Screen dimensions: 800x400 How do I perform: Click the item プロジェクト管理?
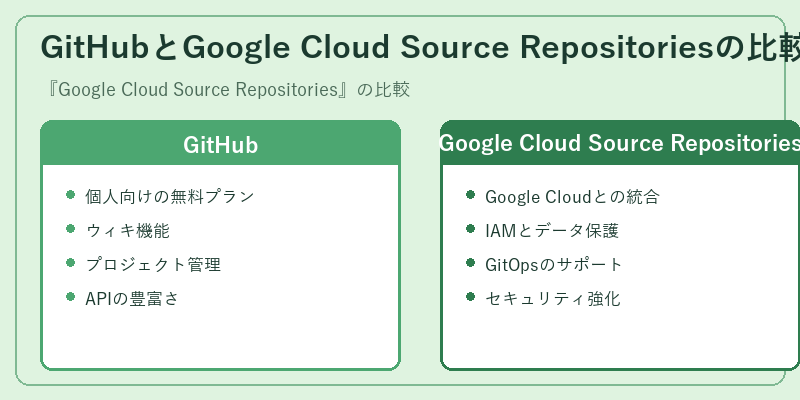click(x=153, y=264)
